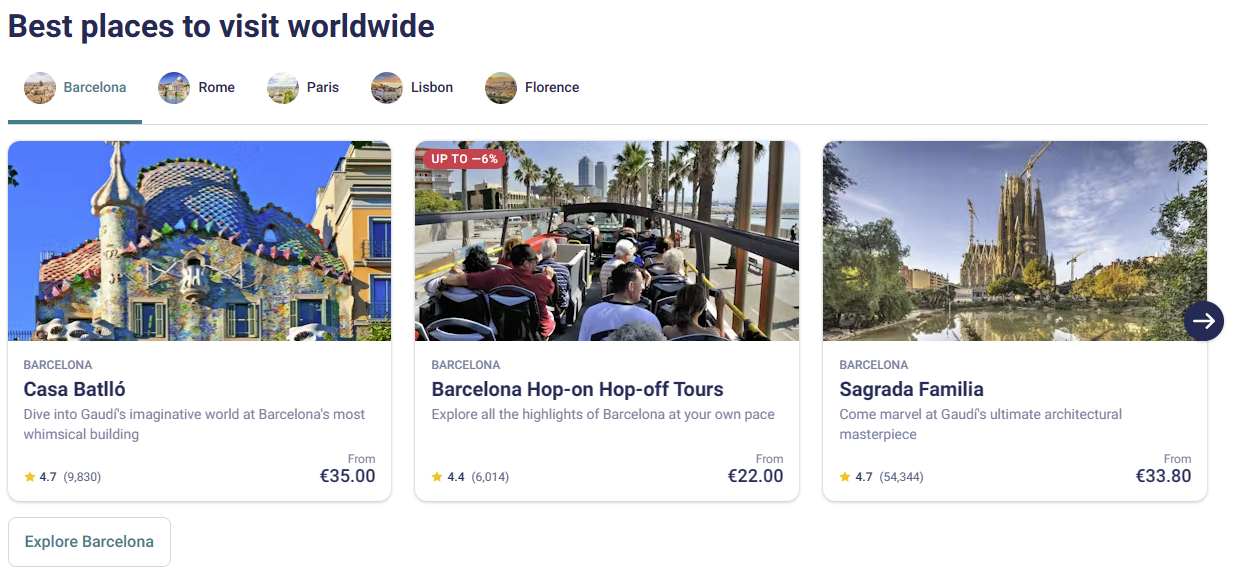Click the next arrow carousel button
This screenshot has height=575, width=1234.
click(1203, 321)
